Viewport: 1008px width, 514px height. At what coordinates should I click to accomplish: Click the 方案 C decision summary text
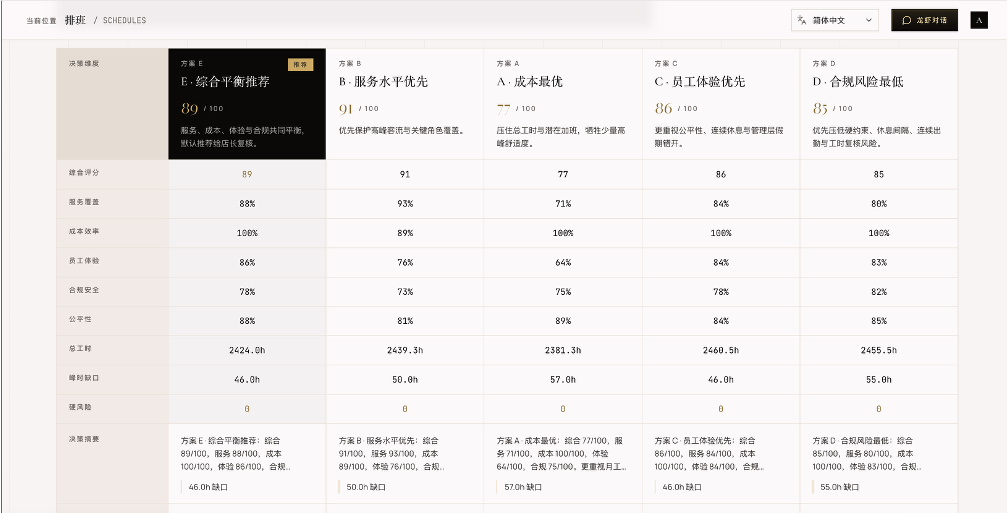[708, 454]
